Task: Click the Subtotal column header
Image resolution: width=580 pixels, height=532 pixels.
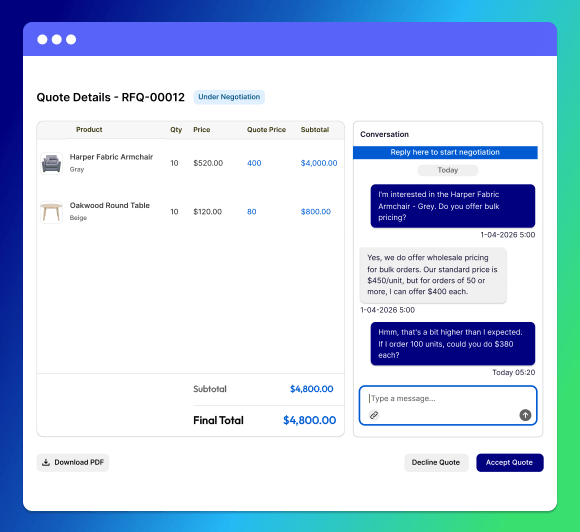Action: 315,129
